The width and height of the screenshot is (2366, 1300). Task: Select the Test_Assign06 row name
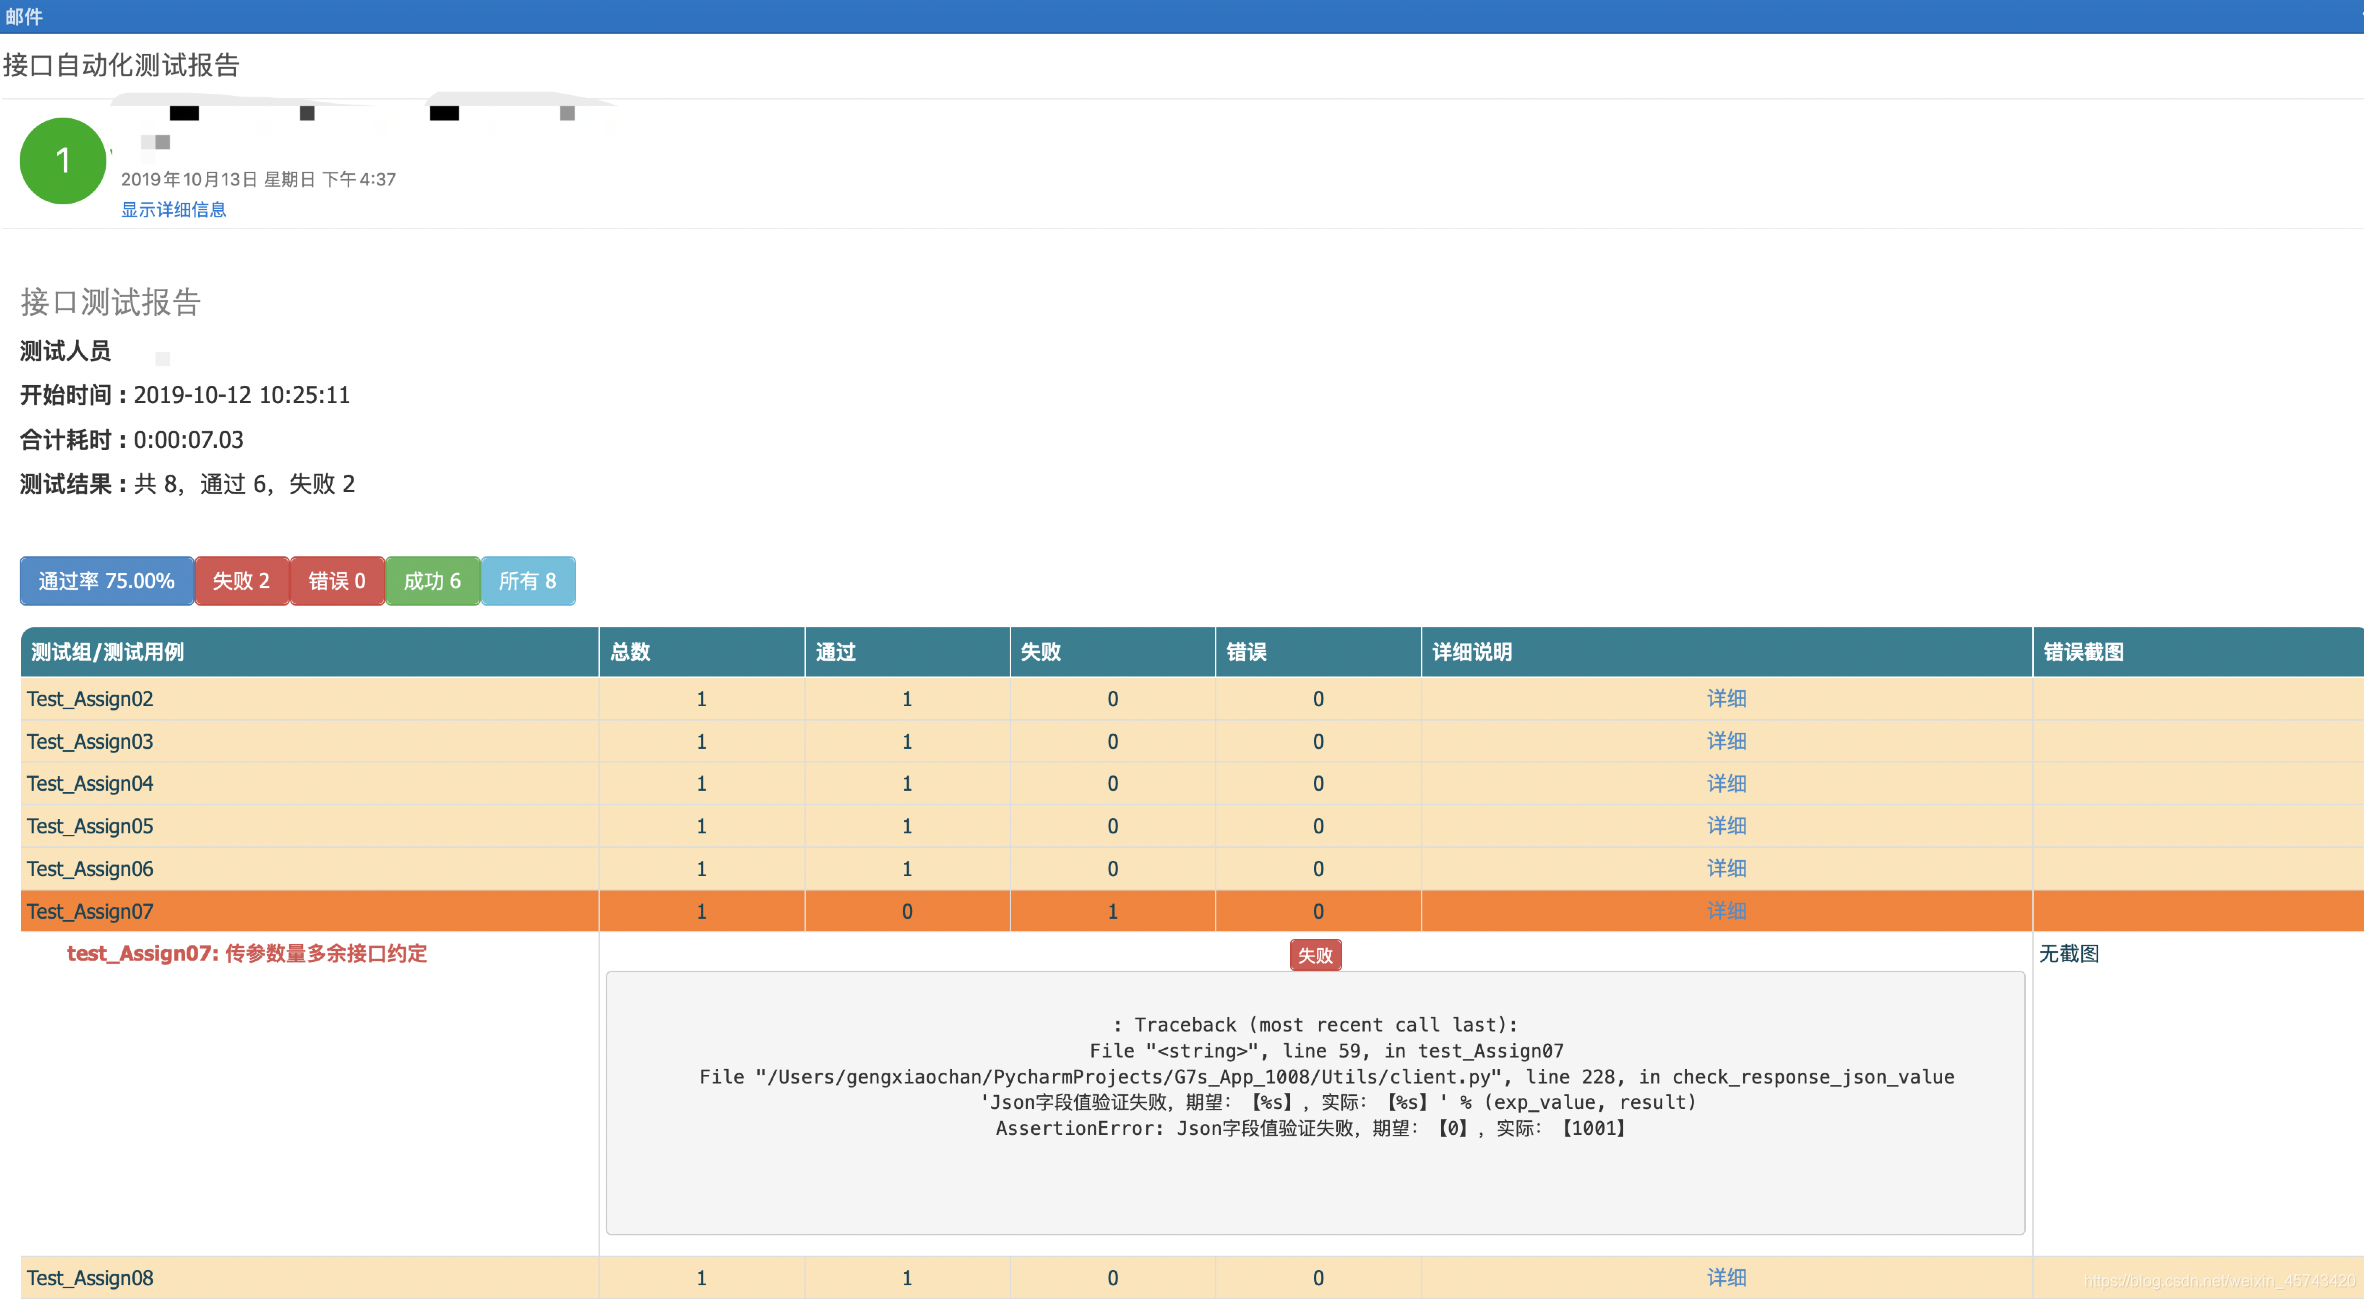tap(90, 869)
